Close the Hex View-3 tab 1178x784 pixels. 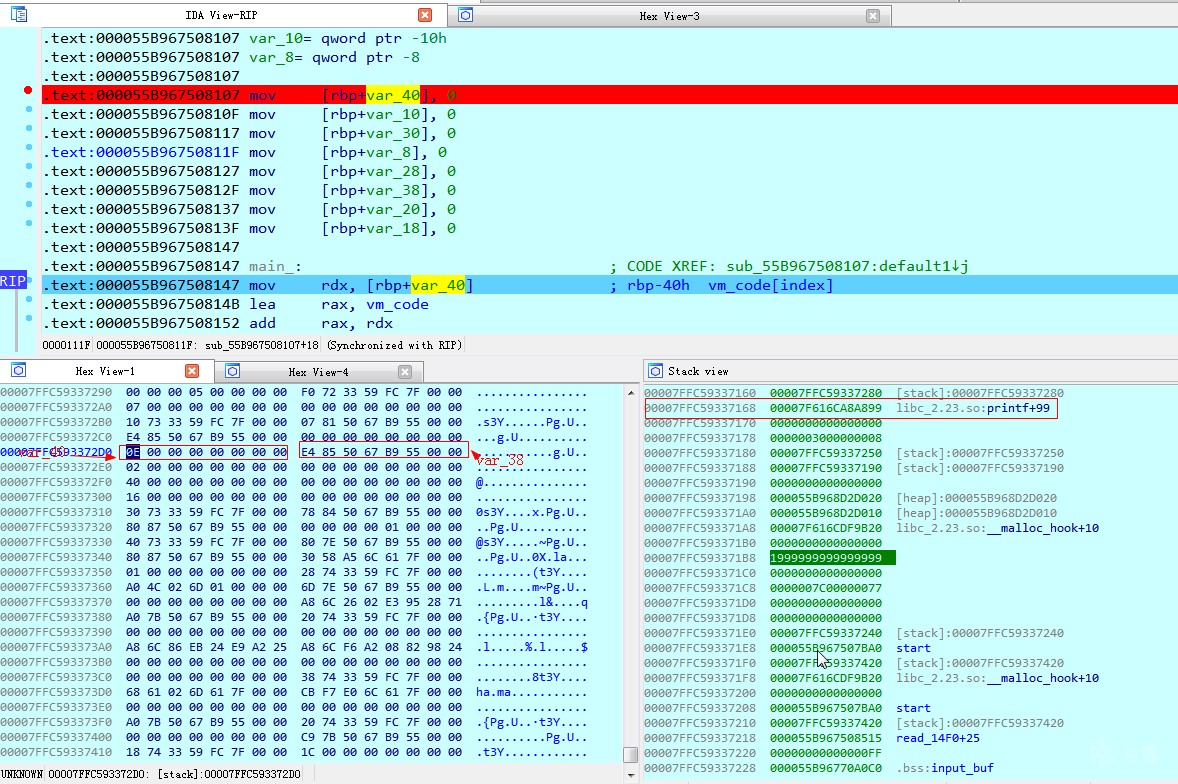(x=872, y=16)
